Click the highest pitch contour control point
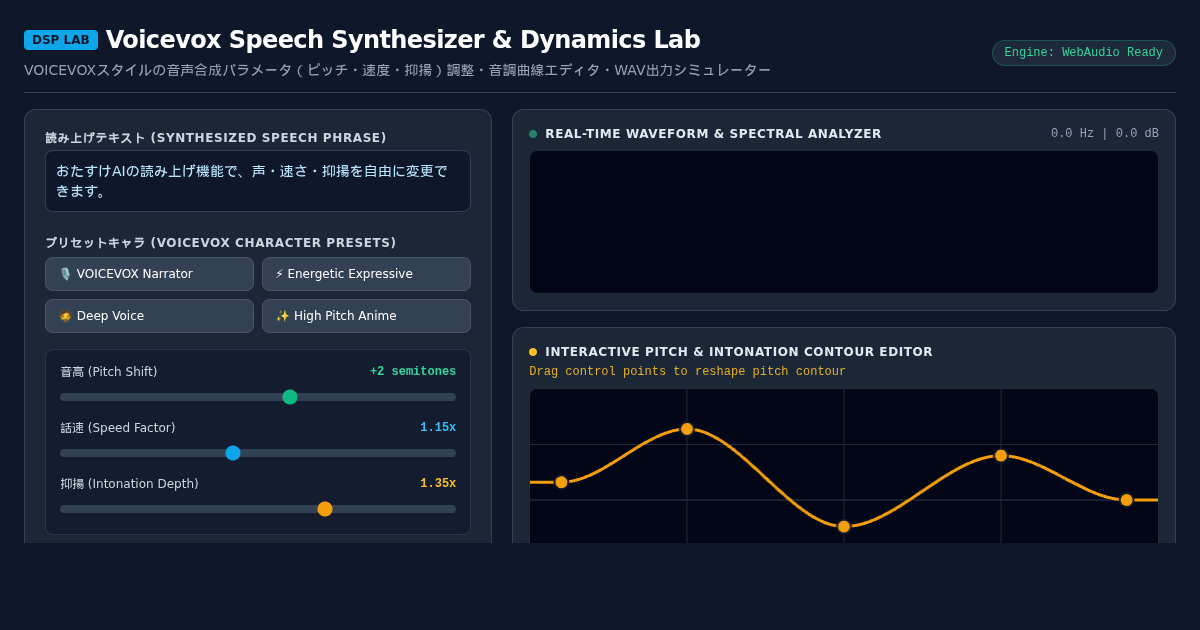This screenshot has width=1200, height=630. 687,429
